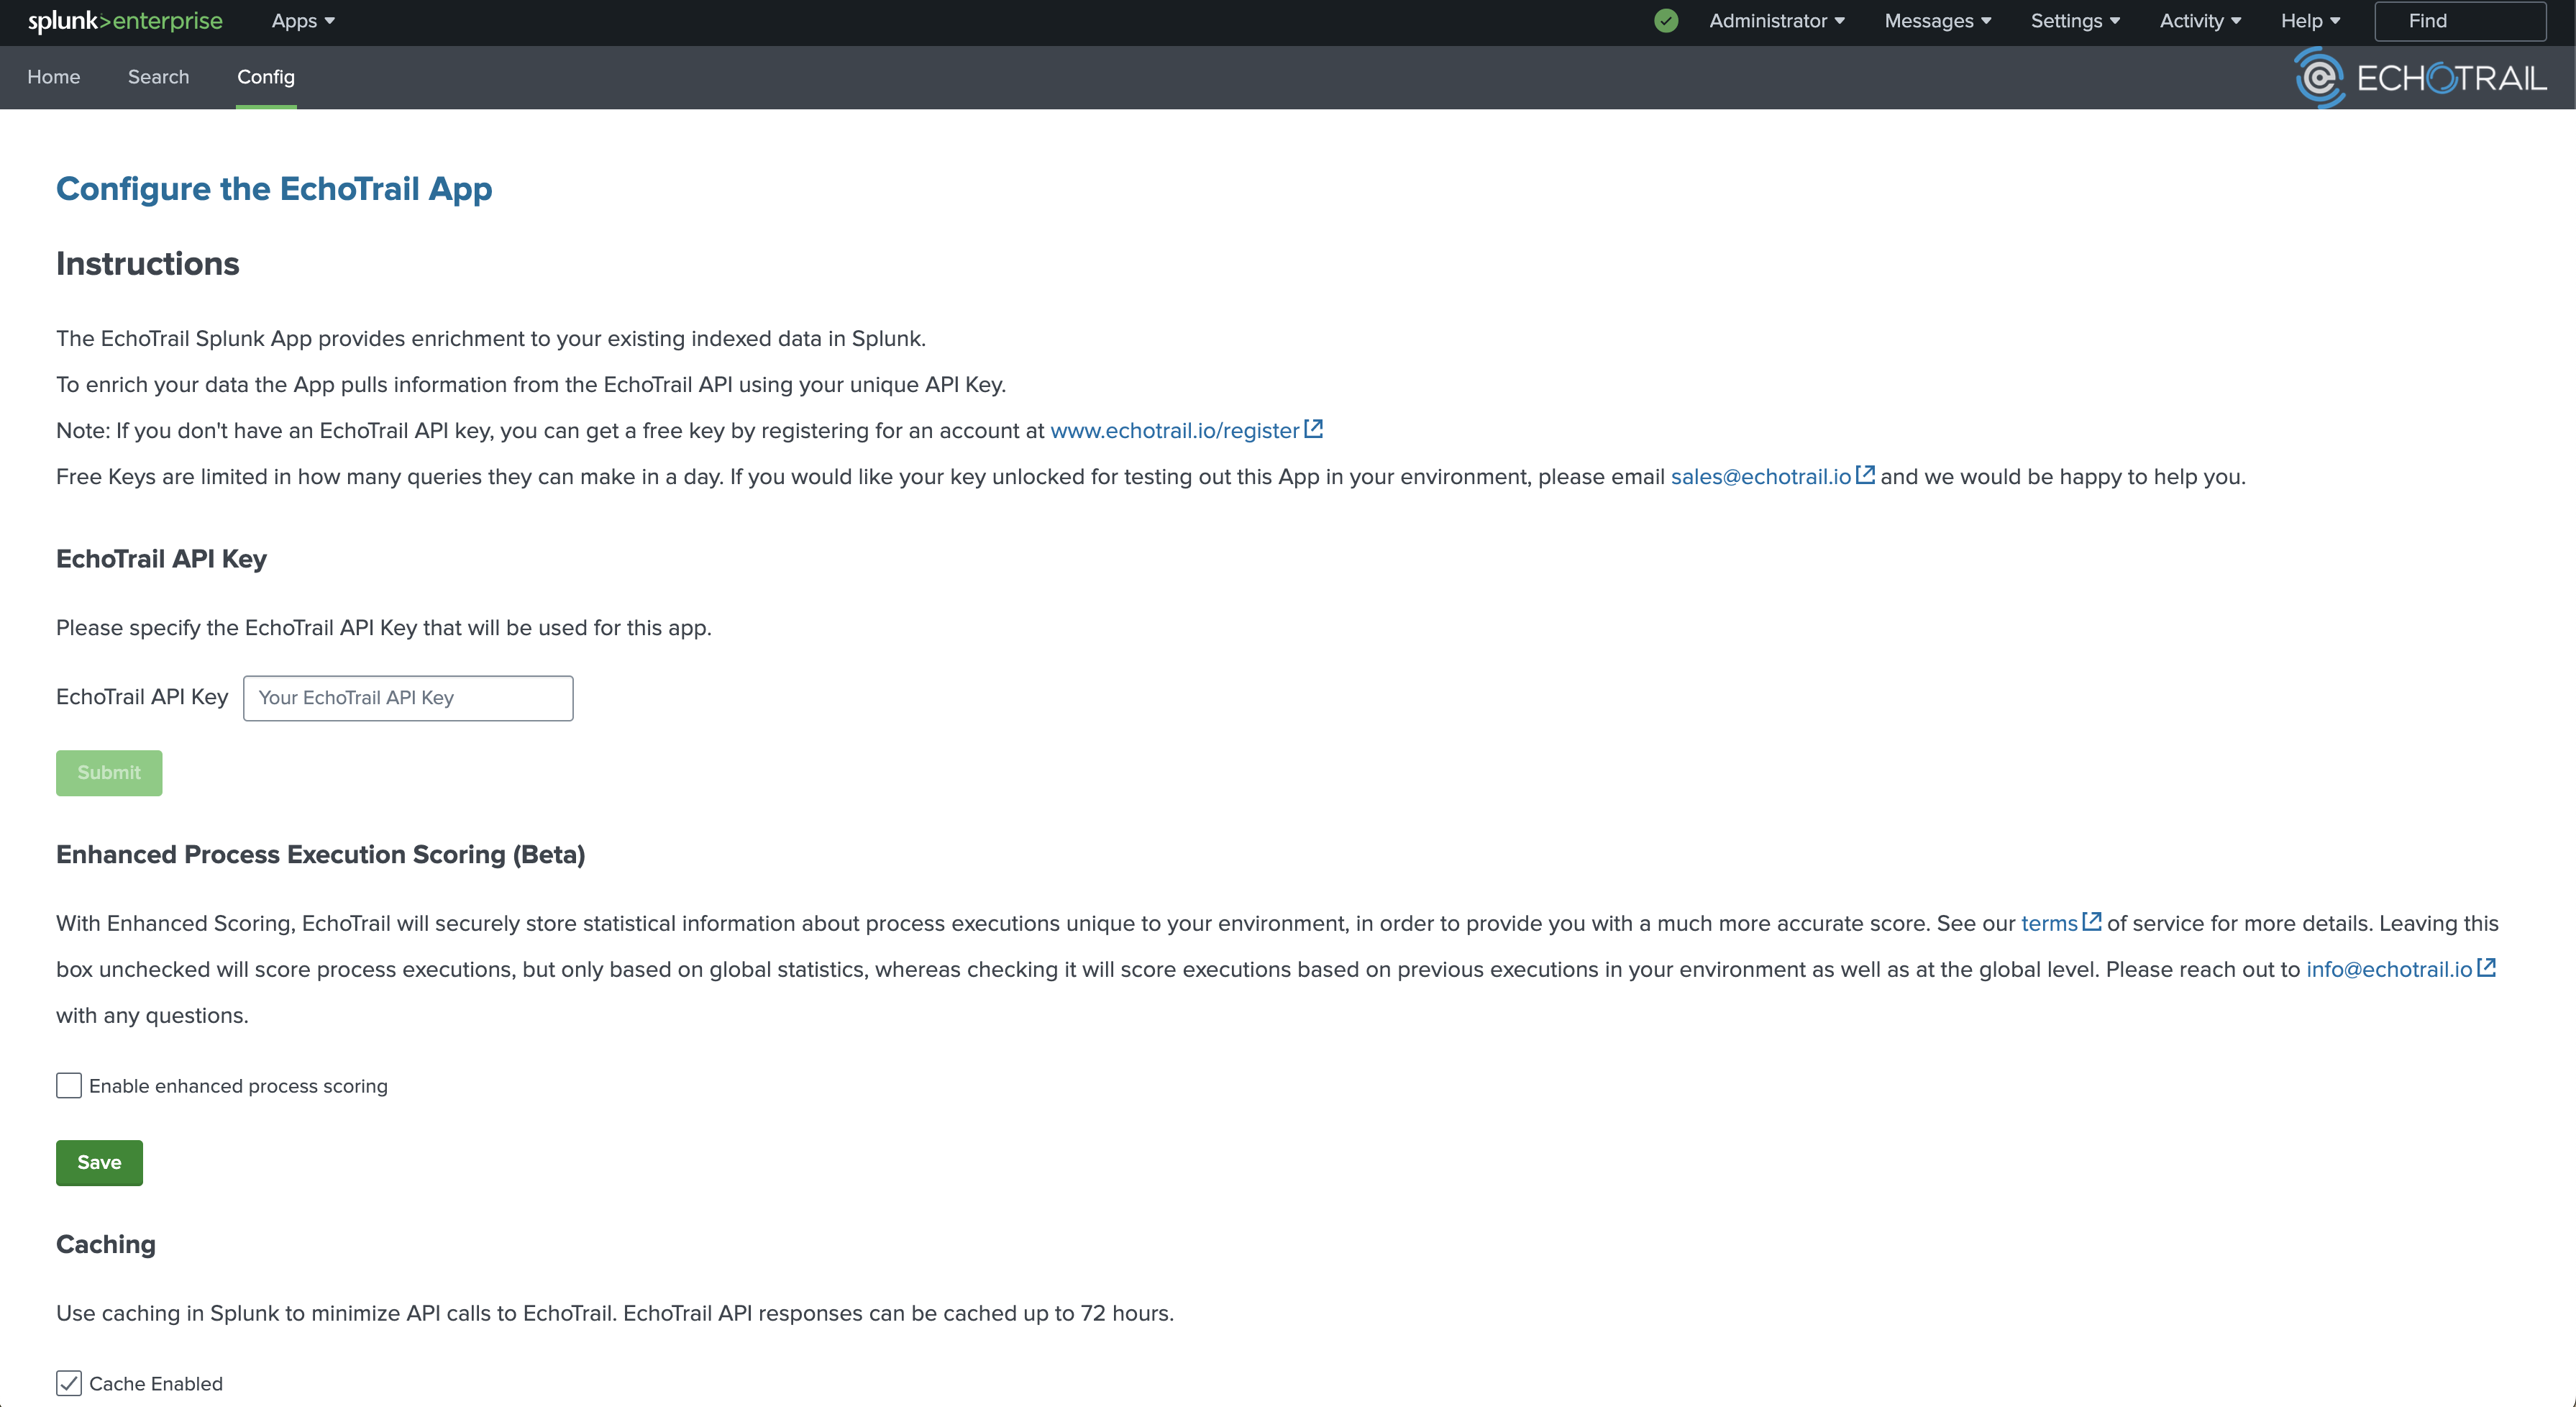
Task: Click the EchoTrail API Key section heading
Action: (x=161, y=559)
